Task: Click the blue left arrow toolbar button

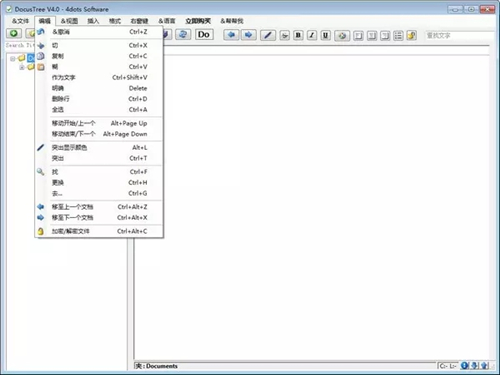Action: (231, 35)
